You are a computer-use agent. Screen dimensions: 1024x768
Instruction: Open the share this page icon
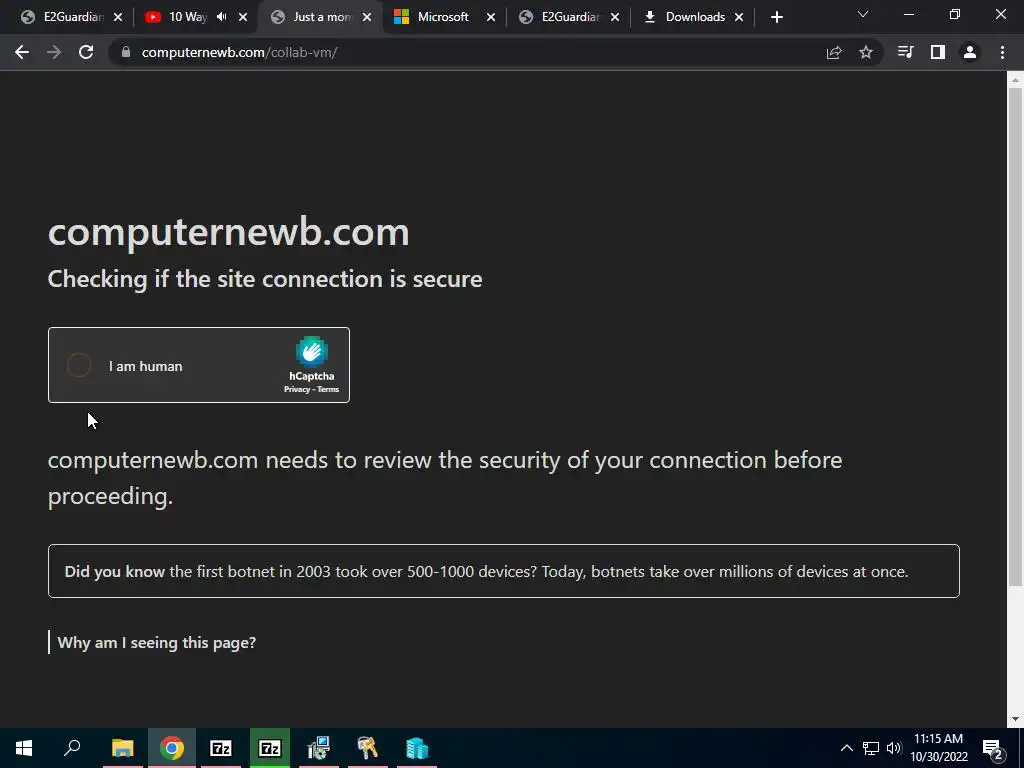point(834,52)
